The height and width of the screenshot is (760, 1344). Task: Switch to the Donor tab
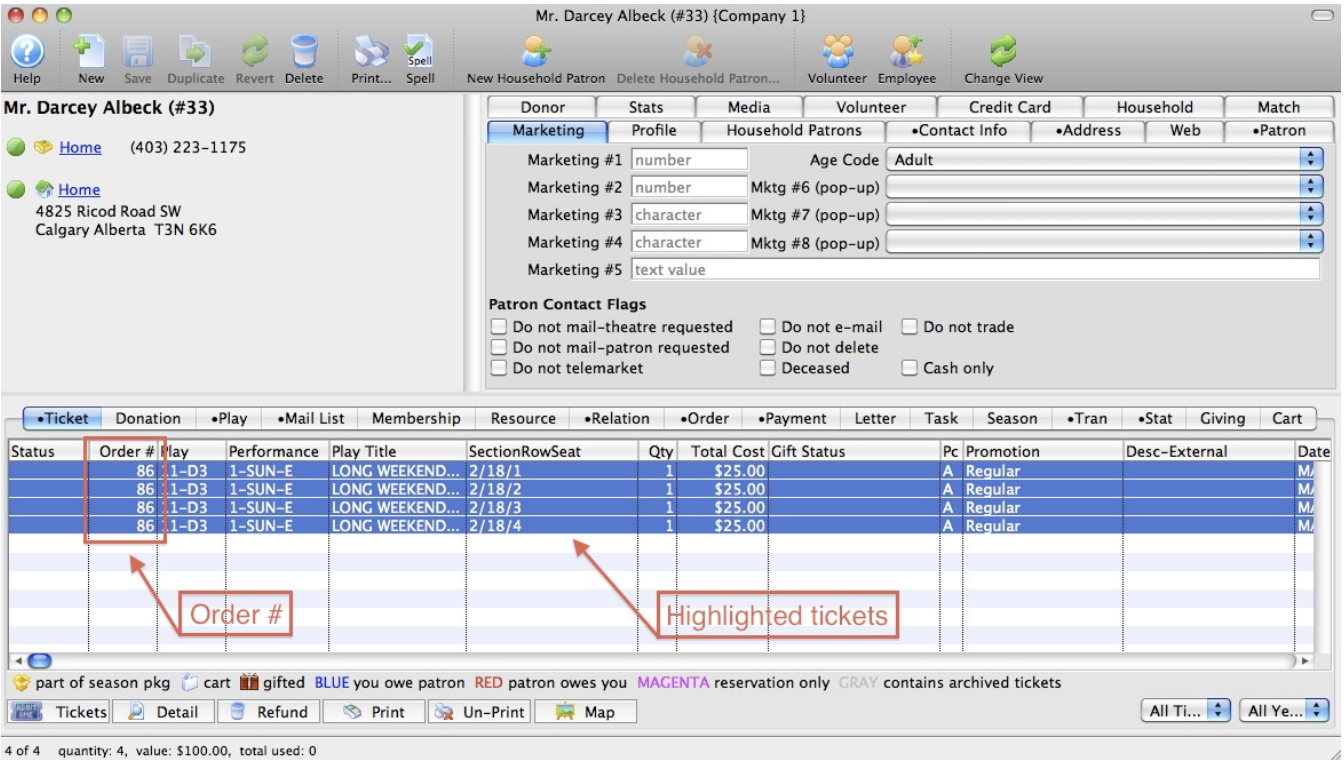(542, 107)
